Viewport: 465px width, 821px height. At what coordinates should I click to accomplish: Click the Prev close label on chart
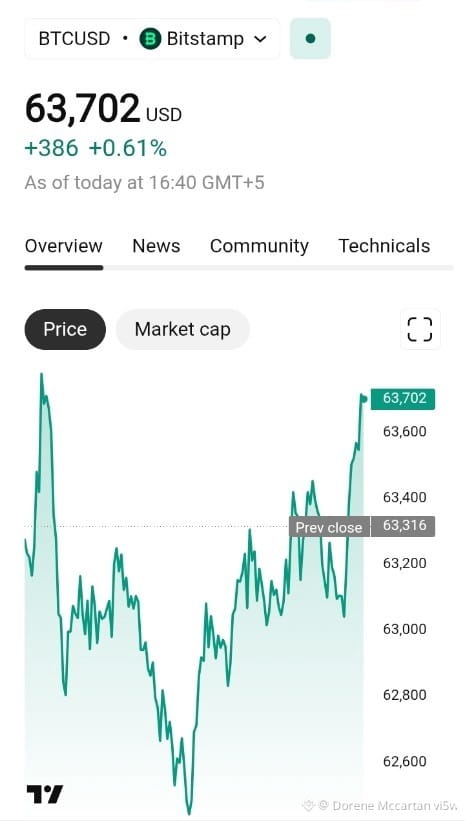[x=329, y=527]
